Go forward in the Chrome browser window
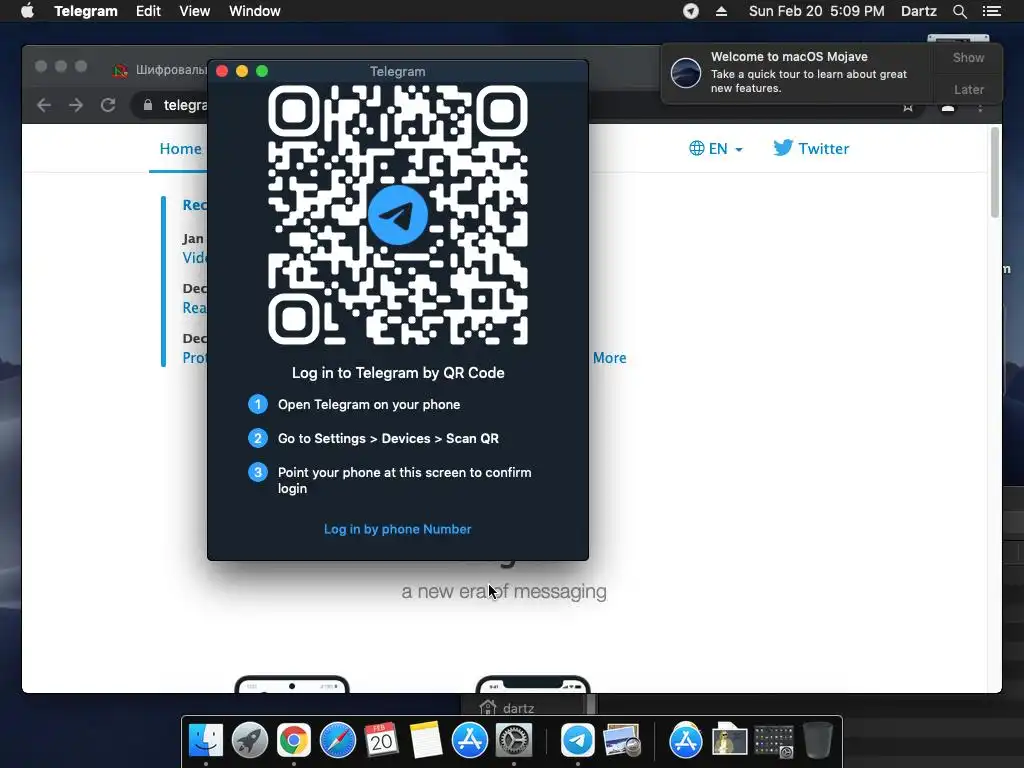Image resolution: width=1024 pixels, height=768 pixels. [x=76, y=105]
